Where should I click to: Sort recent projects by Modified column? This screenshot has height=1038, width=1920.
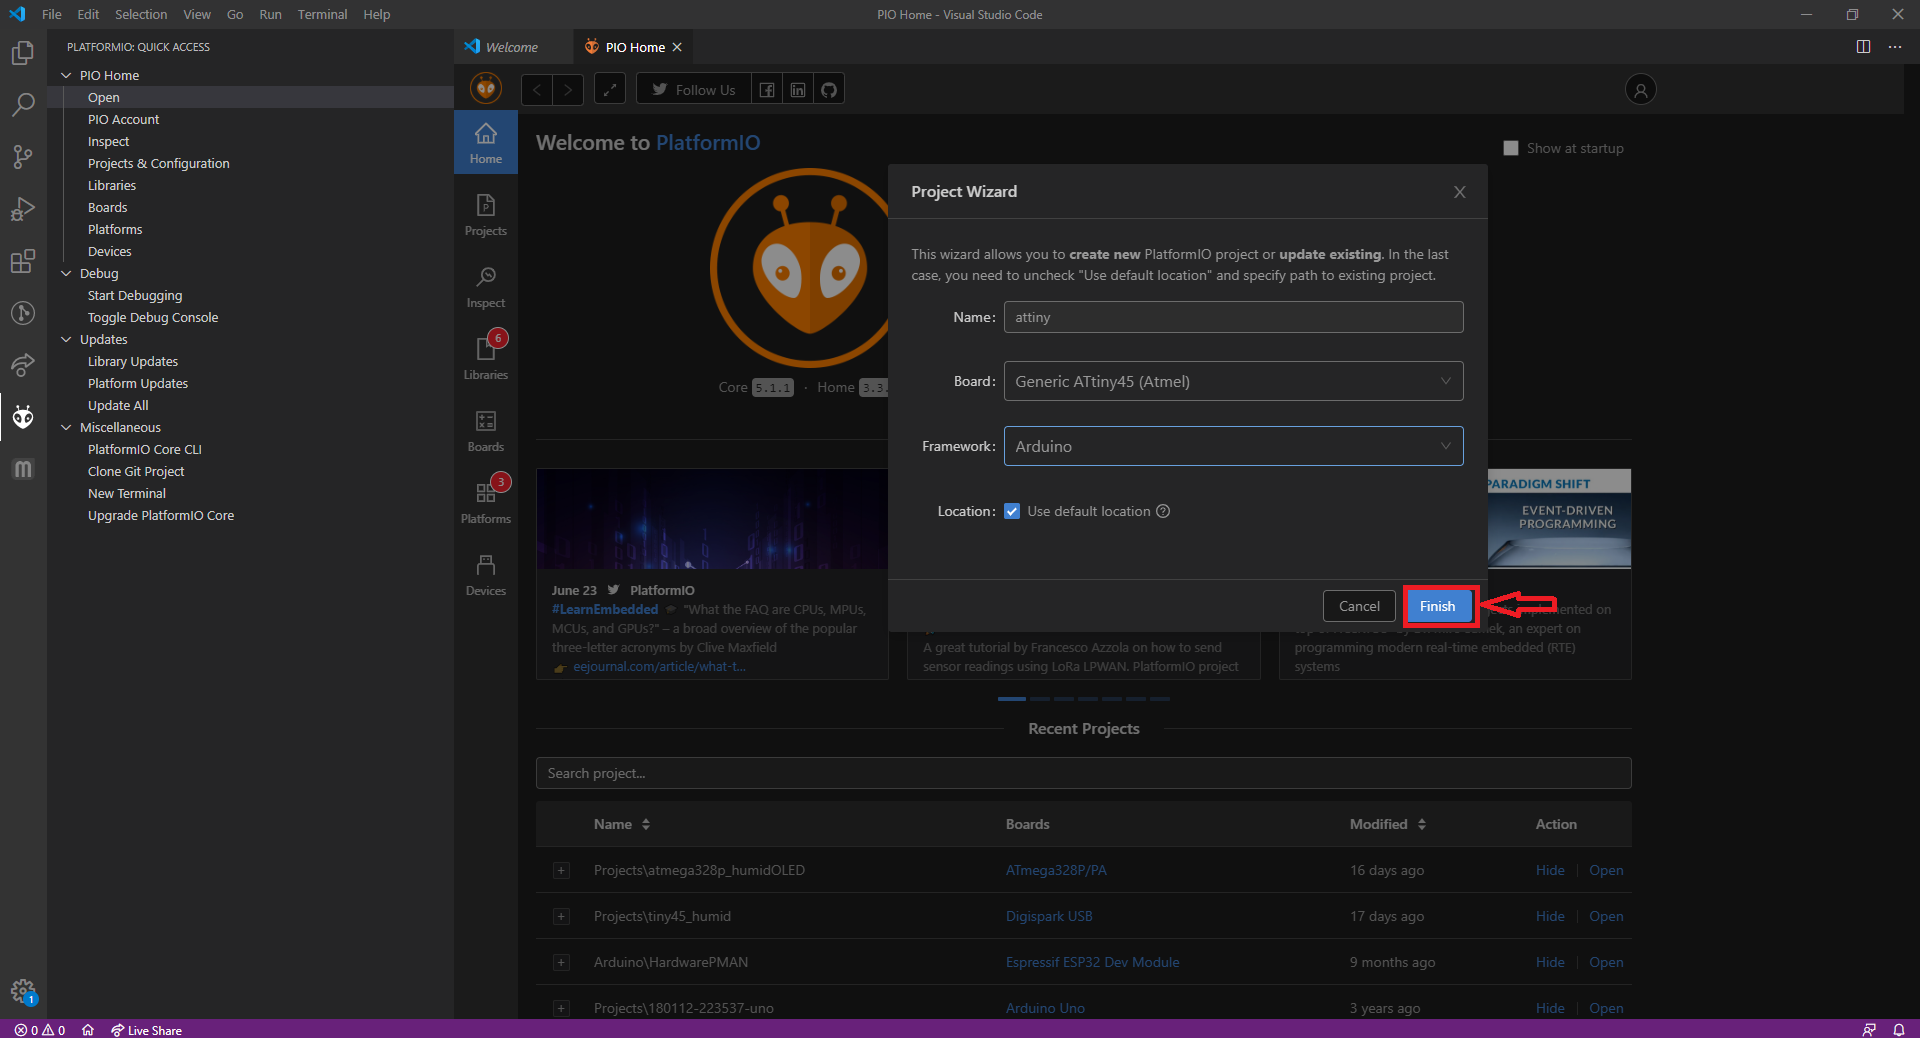coord(1388,824)
